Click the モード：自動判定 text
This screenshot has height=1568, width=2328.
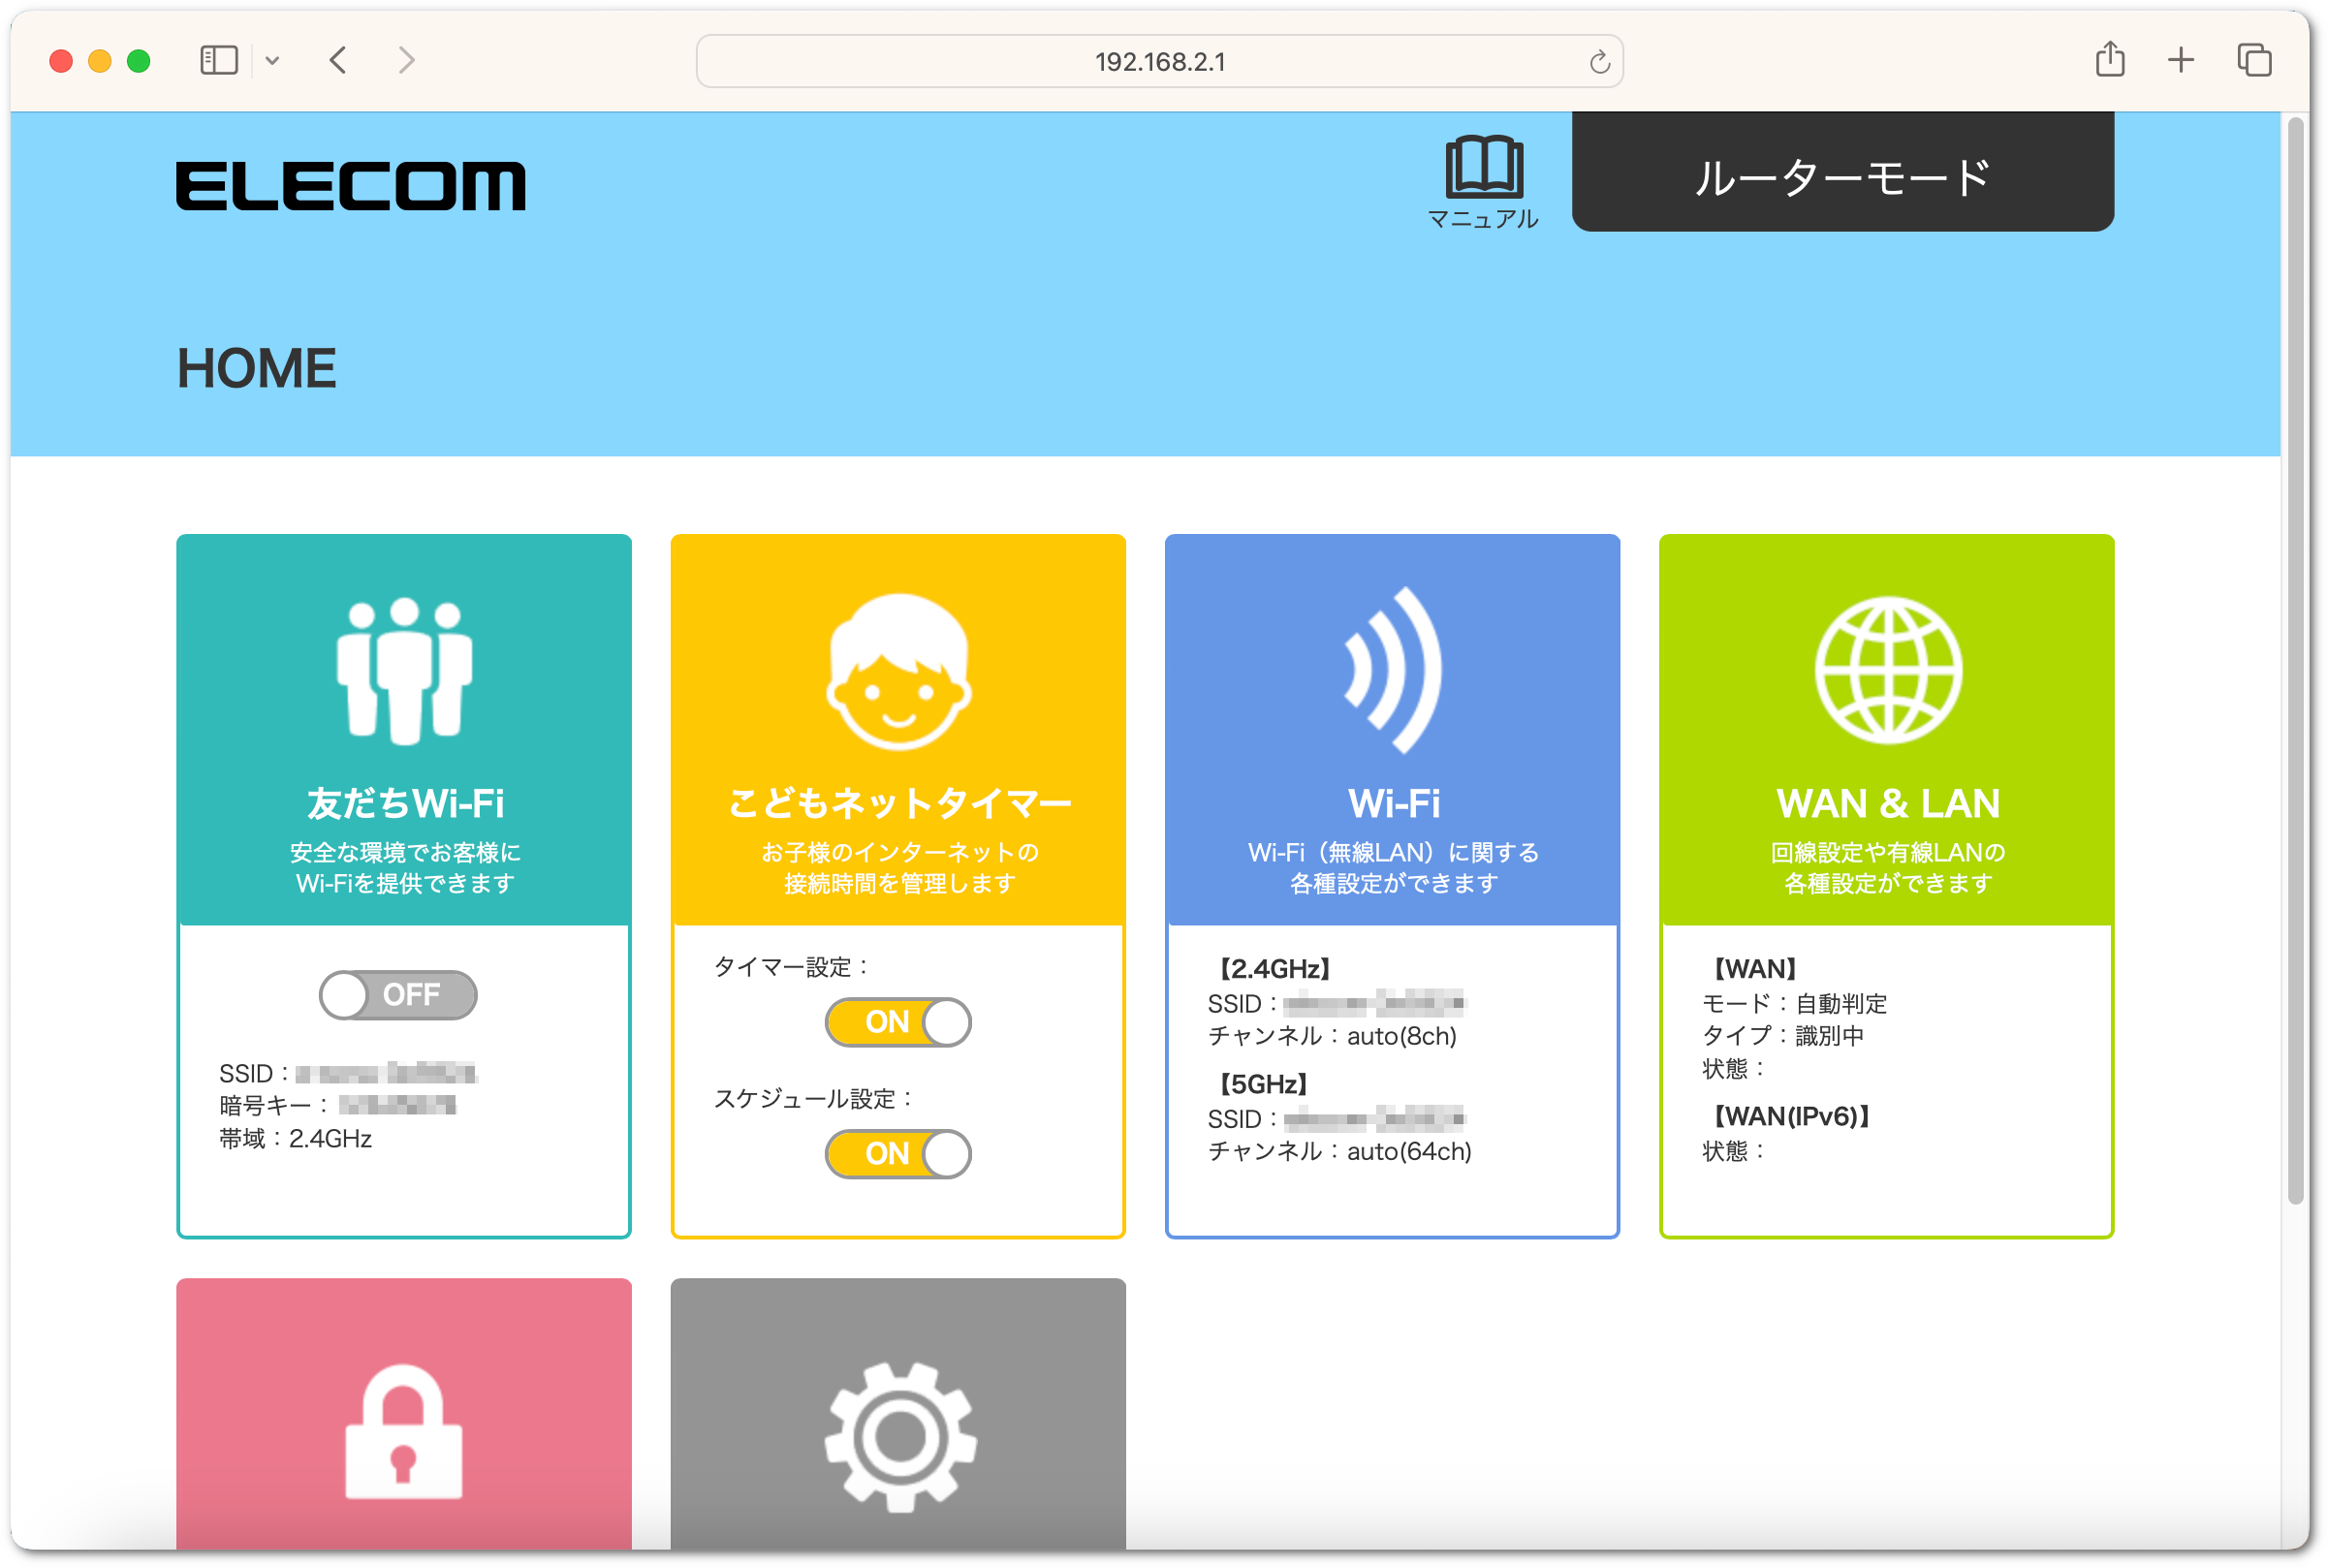click(1795, 1003)
